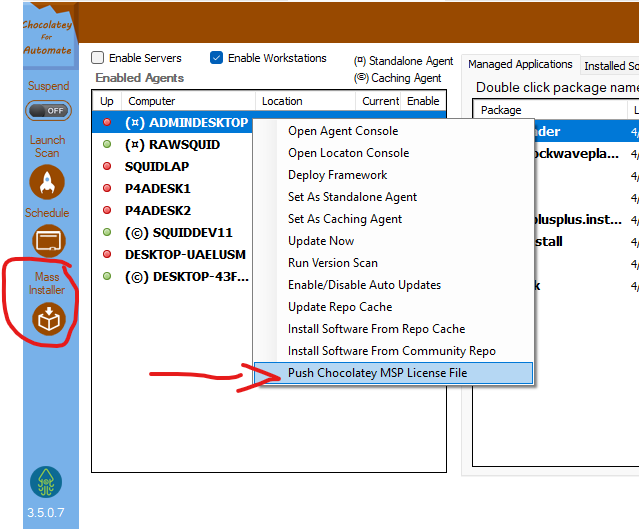Screen dimensions: 639x529
Task: Select Run Version Scan entry
Action: 393,263
